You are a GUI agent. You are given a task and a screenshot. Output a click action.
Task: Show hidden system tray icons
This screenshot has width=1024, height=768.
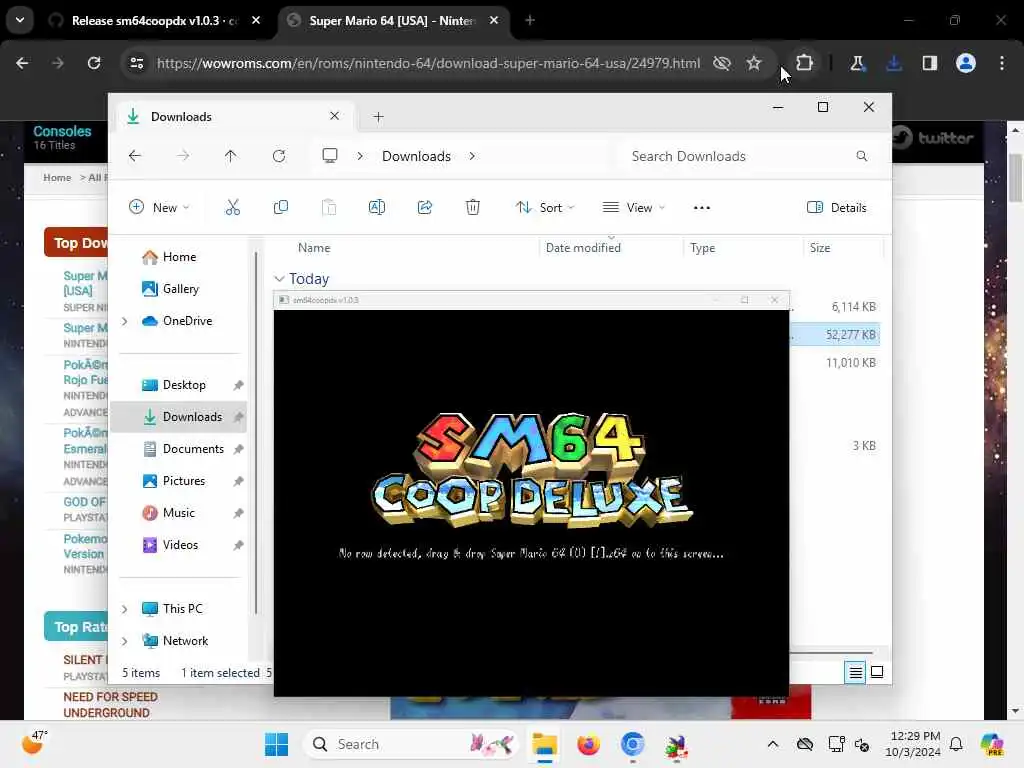773,744
